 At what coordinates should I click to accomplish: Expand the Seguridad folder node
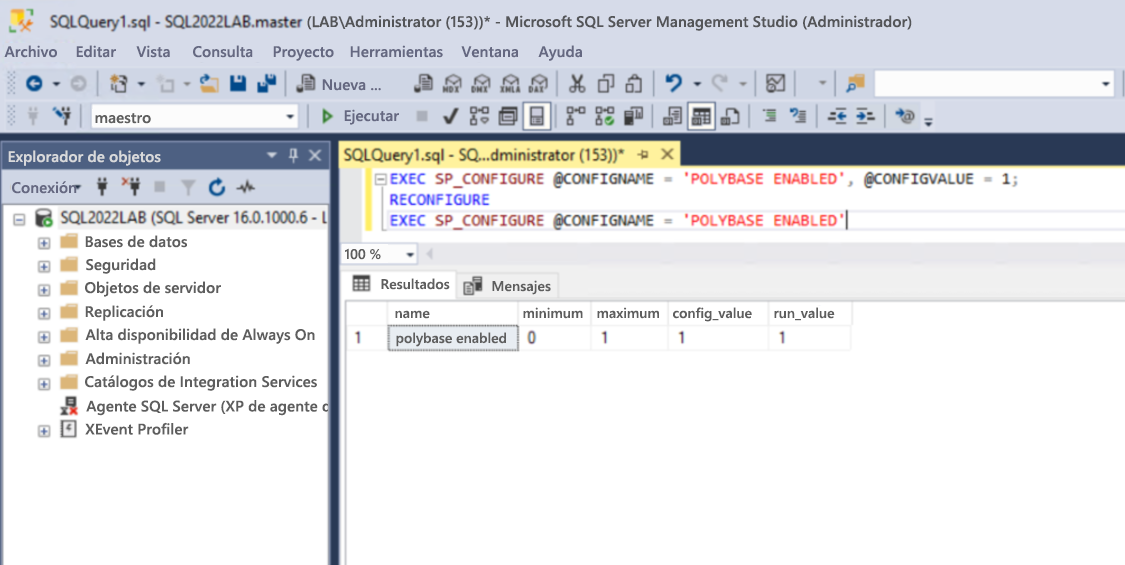click(44, 266)
